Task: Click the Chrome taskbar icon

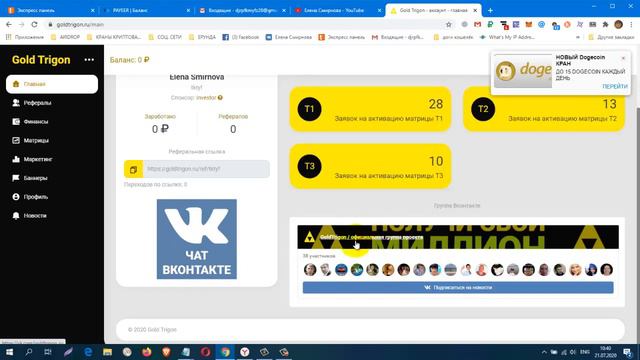Action: (x=225, y=352)
